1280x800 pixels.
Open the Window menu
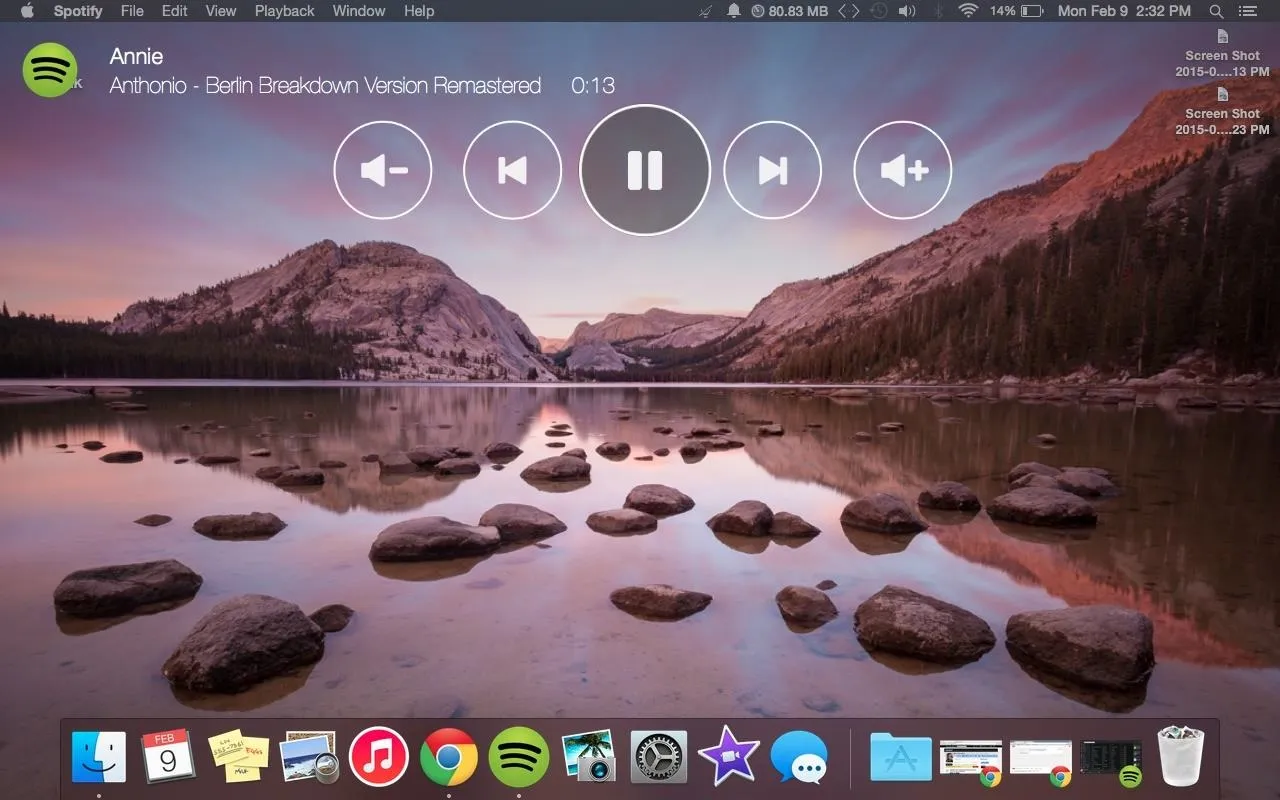coord(359,11)
